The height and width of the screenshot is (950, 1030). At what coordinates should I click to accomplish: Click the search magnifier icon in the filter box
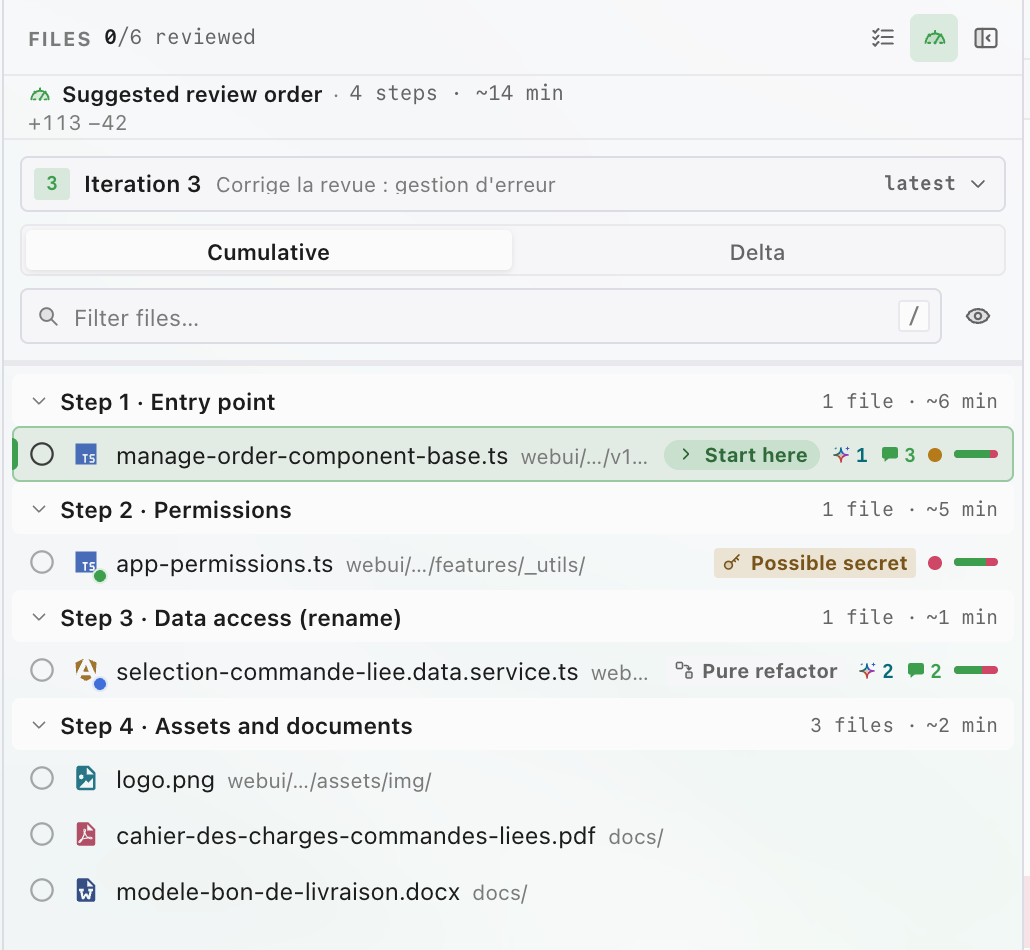[x=48, y=317]
